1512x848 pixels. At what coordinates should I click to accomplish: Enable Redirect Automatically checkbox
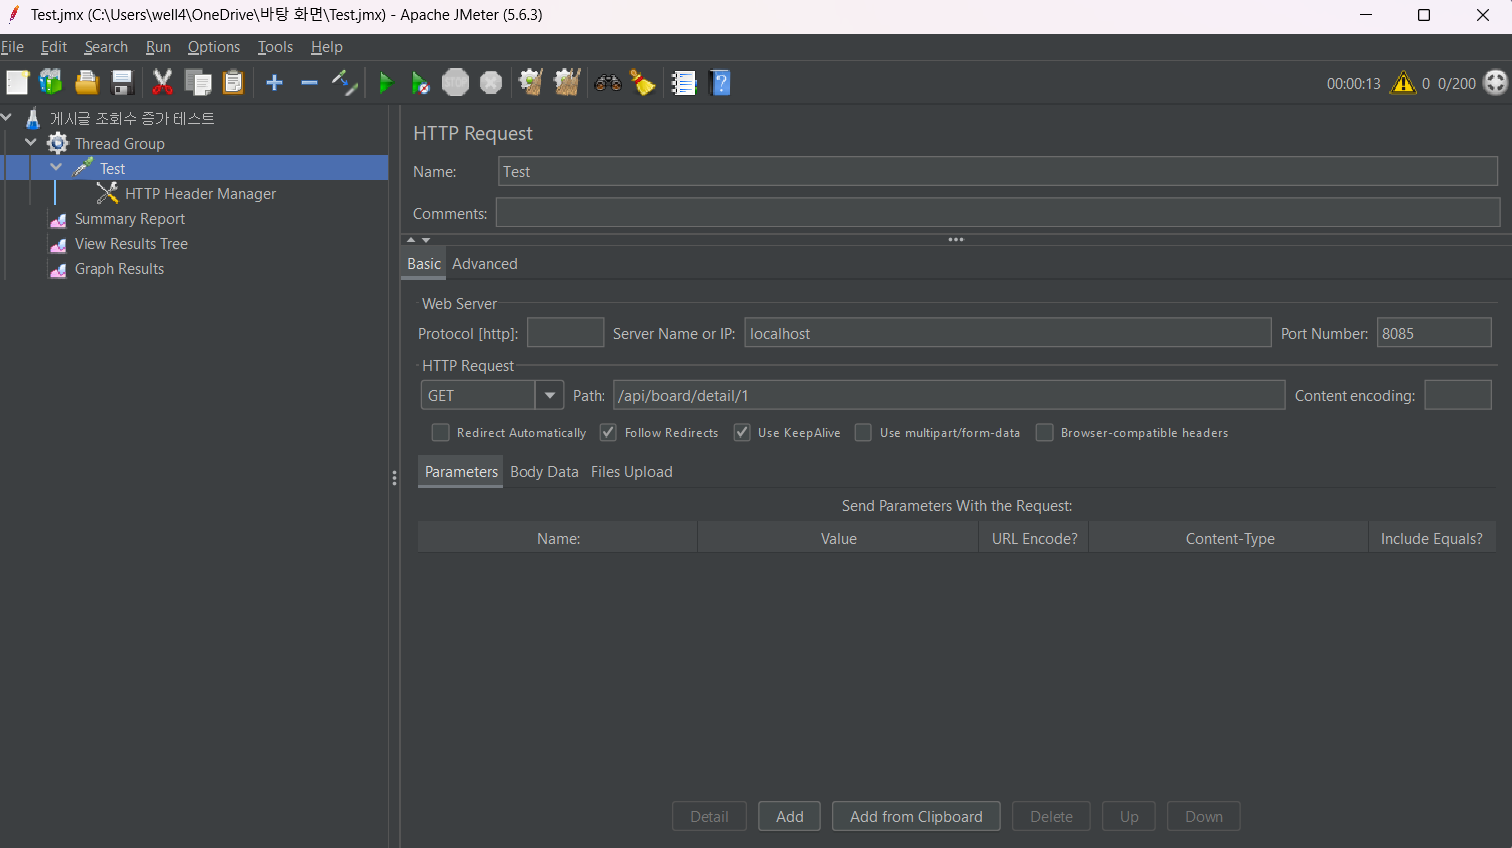[x=440, y=432]
